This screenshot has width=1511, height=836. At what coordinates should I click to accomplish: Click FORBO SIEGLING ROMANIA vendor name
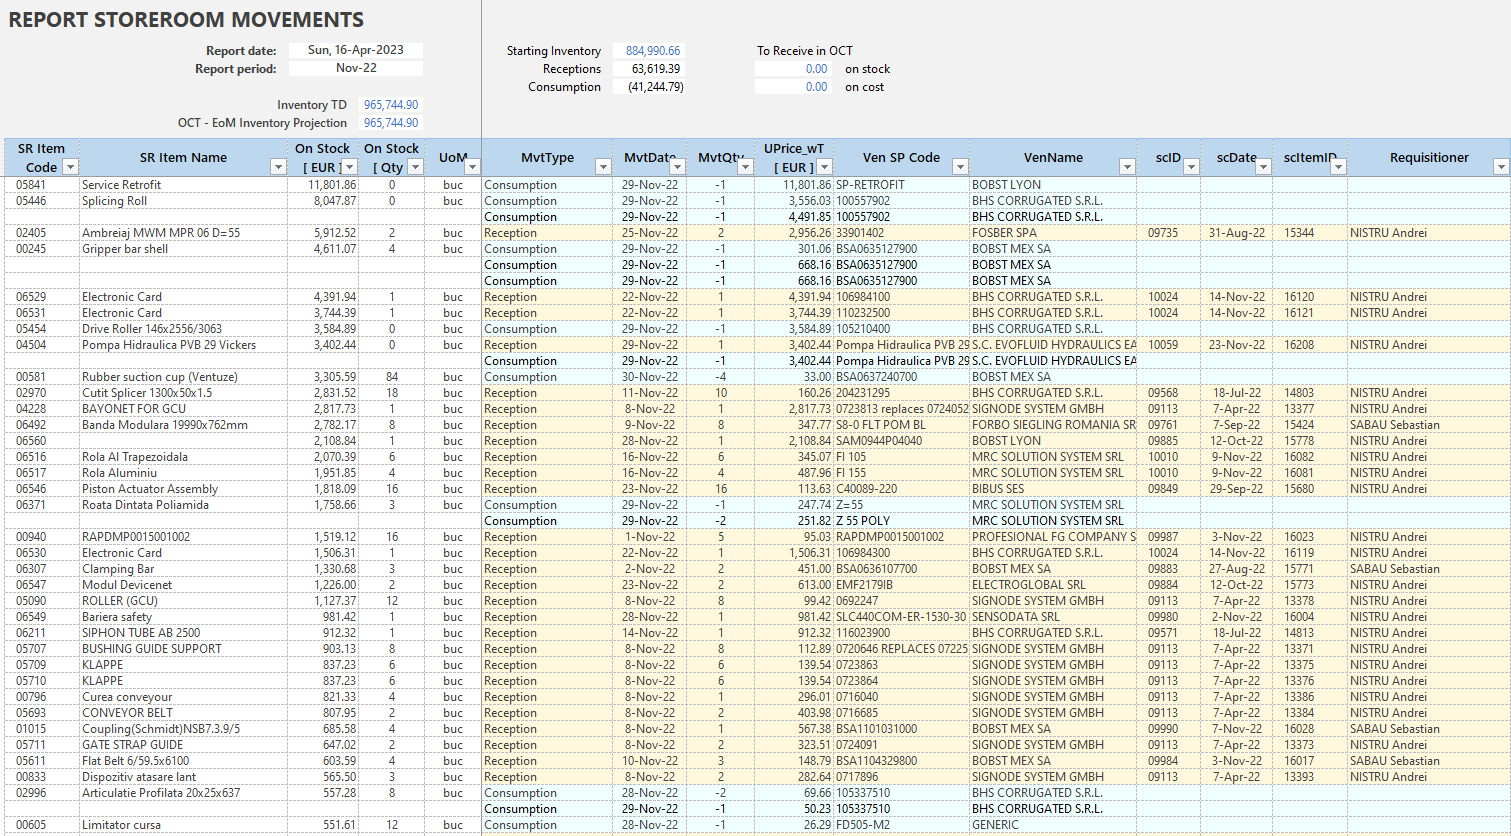(x=1054, y=424)
